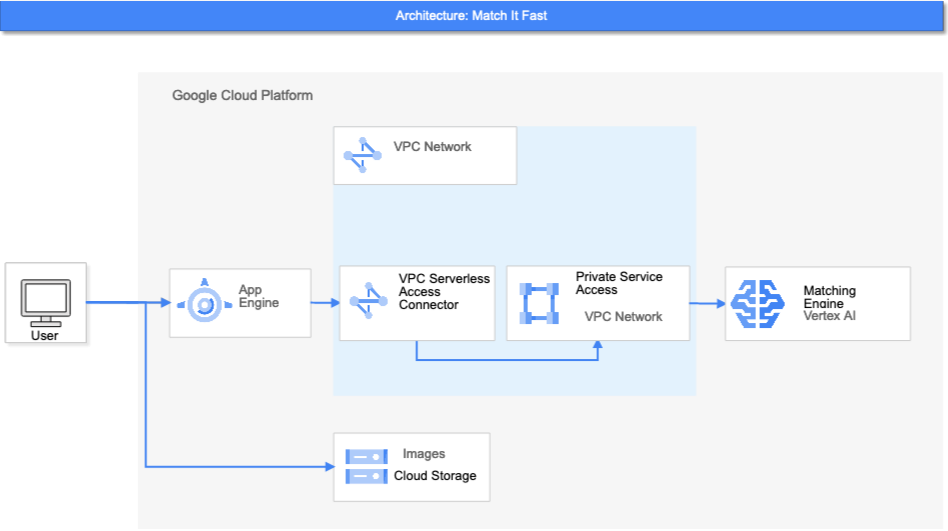948x531 pixels.
Task: Click the Private Service Access square icon
Action: [539, 303]
